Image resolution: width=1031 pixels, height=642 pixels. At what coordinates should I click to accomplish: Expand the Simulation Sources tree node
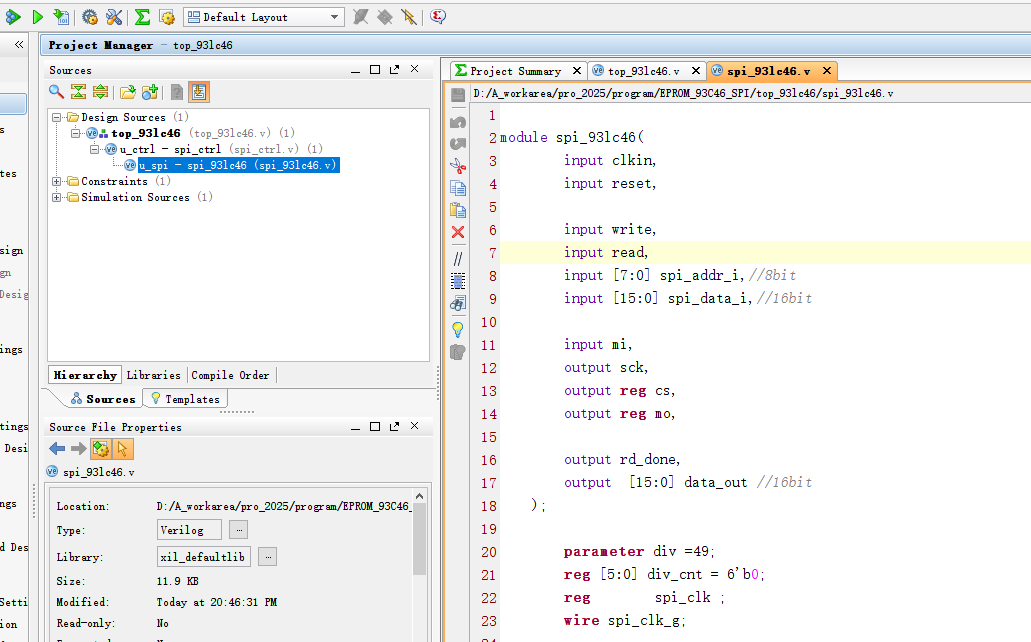(57, 197)
